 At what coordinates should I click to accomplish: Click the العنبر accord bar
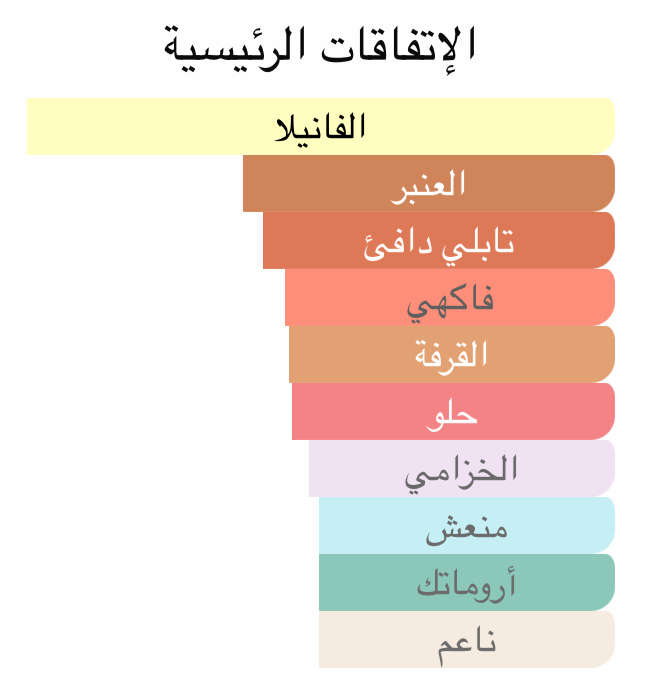[428, 184]
